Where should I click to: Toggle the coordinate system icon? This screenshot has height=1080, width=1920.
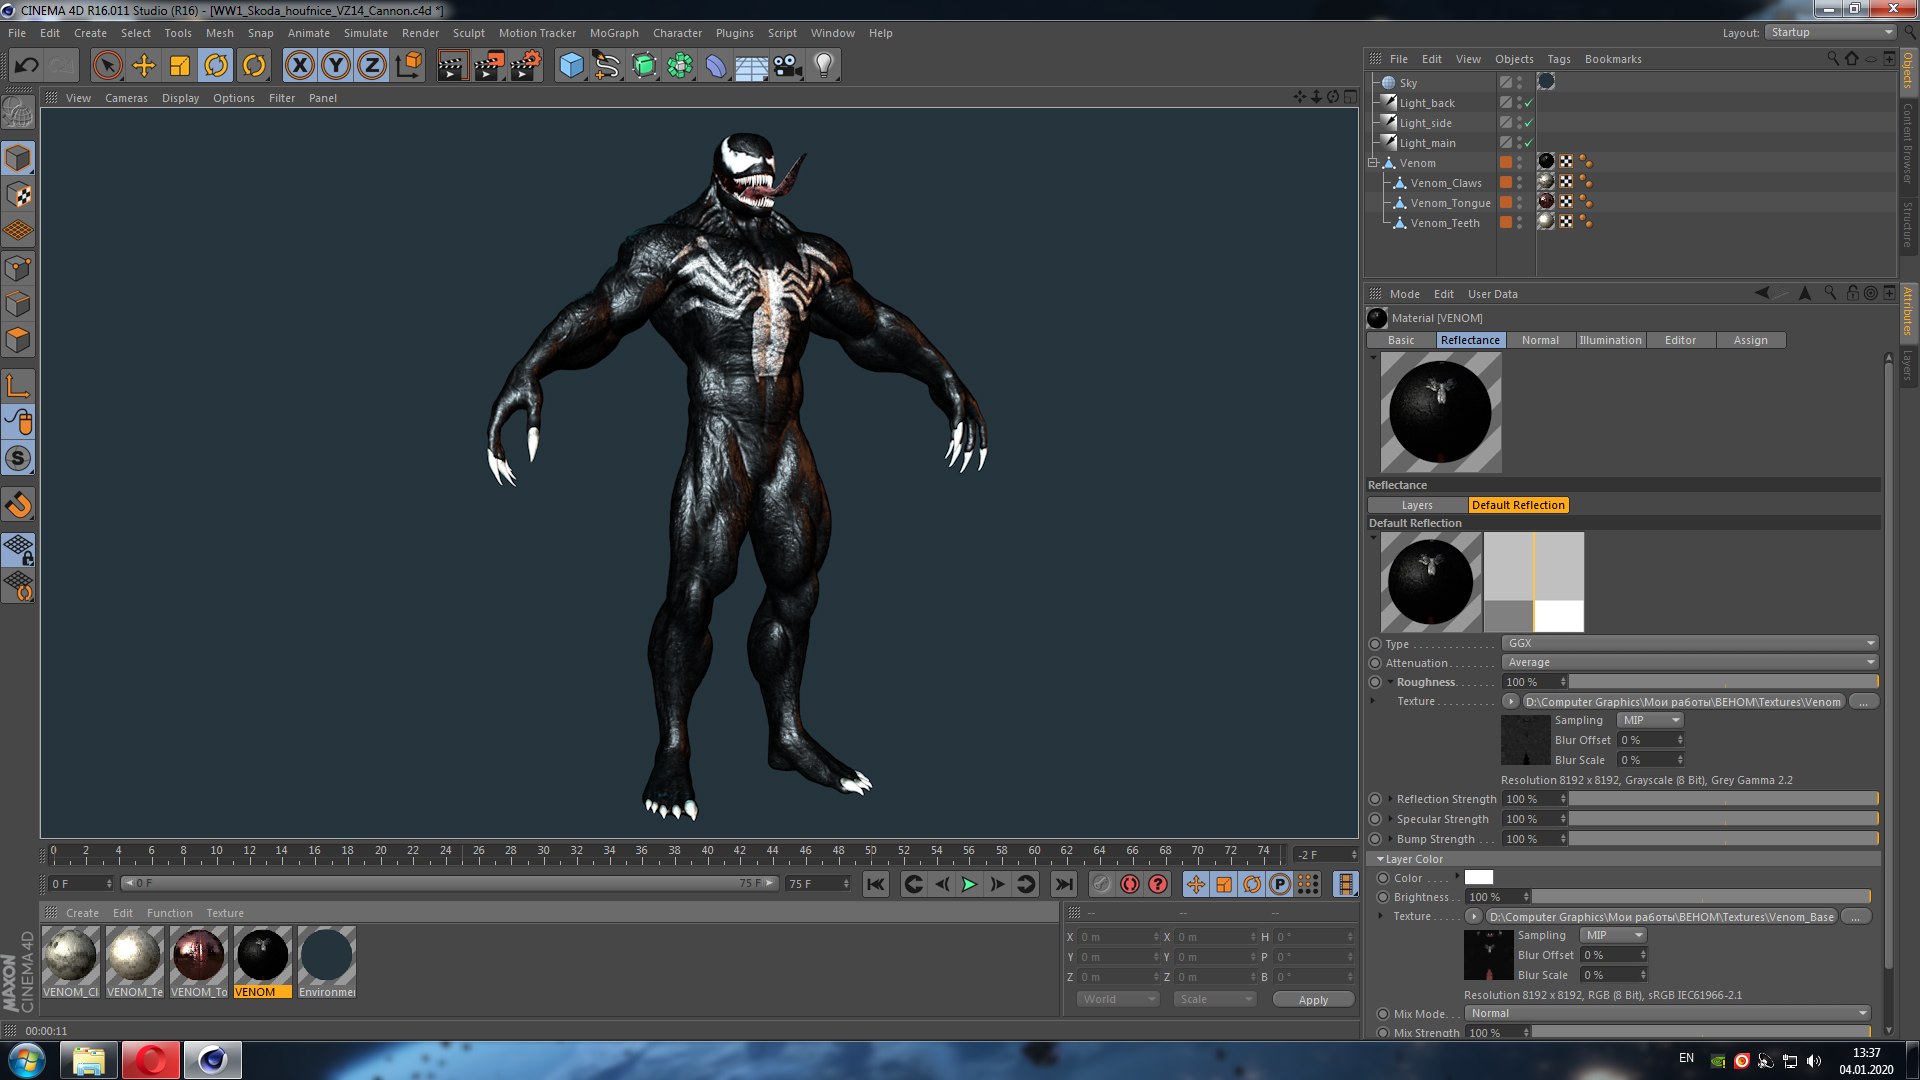tap(408, 66)
